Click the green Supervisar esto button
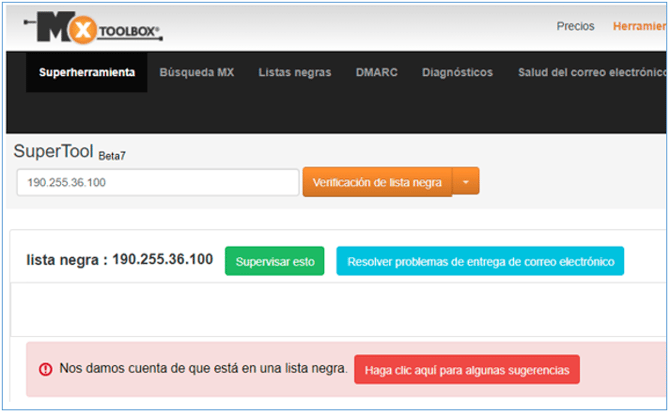This screenshot has height=414, width=670. coord(275,261)
